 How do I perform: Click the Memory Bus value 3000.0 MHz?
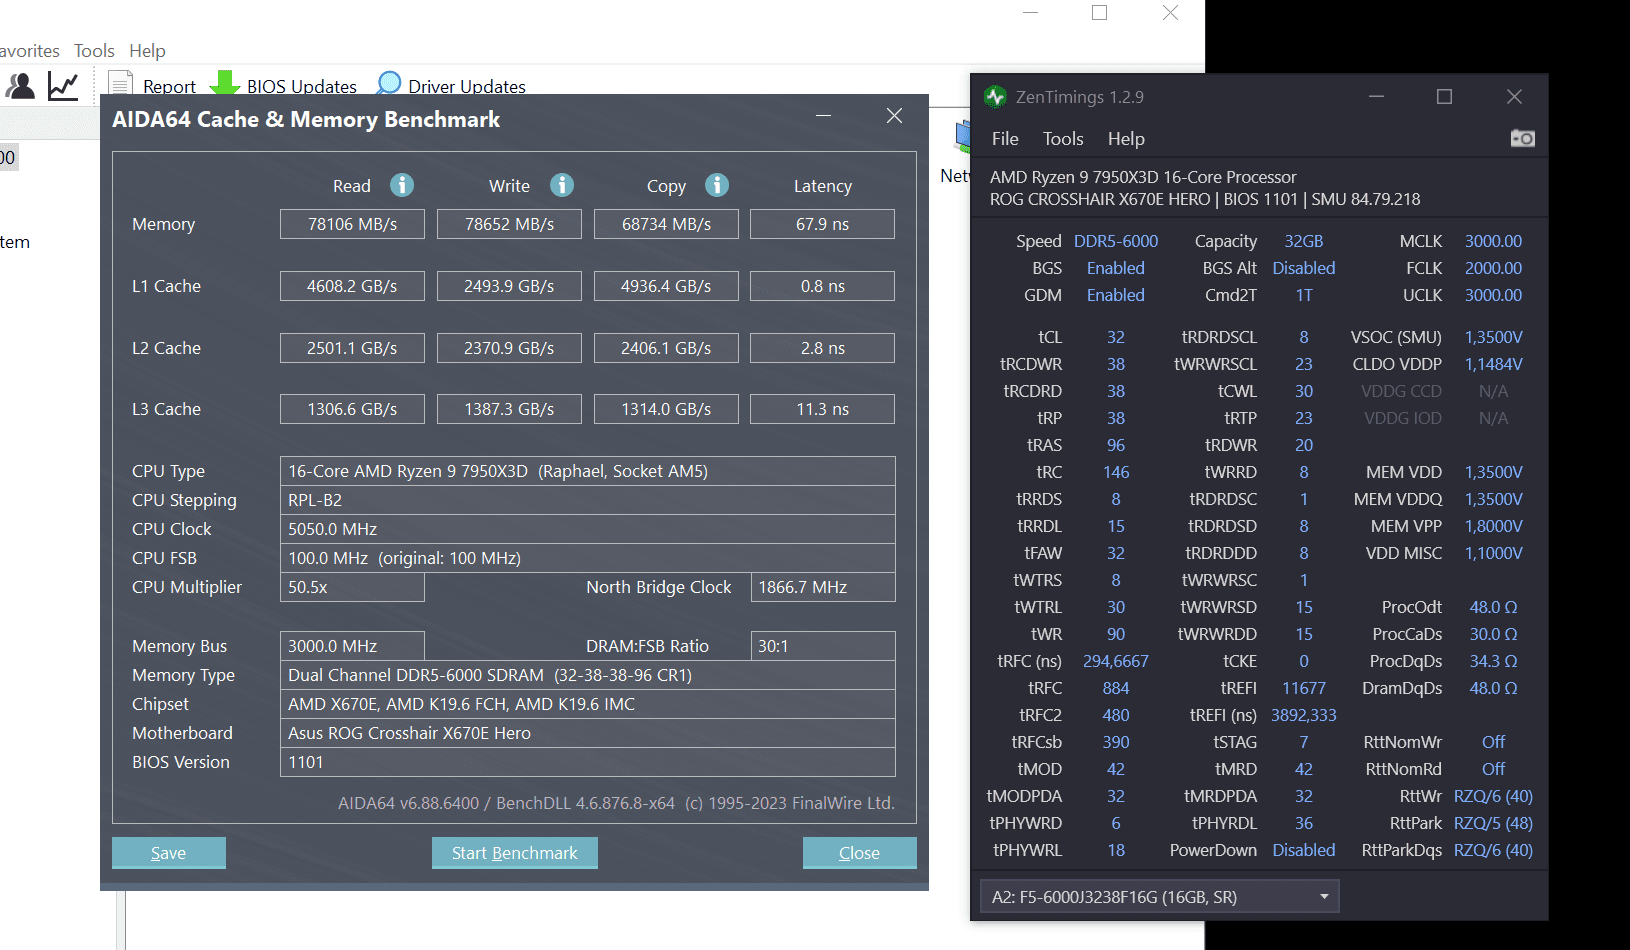click(x=352, y=646)
